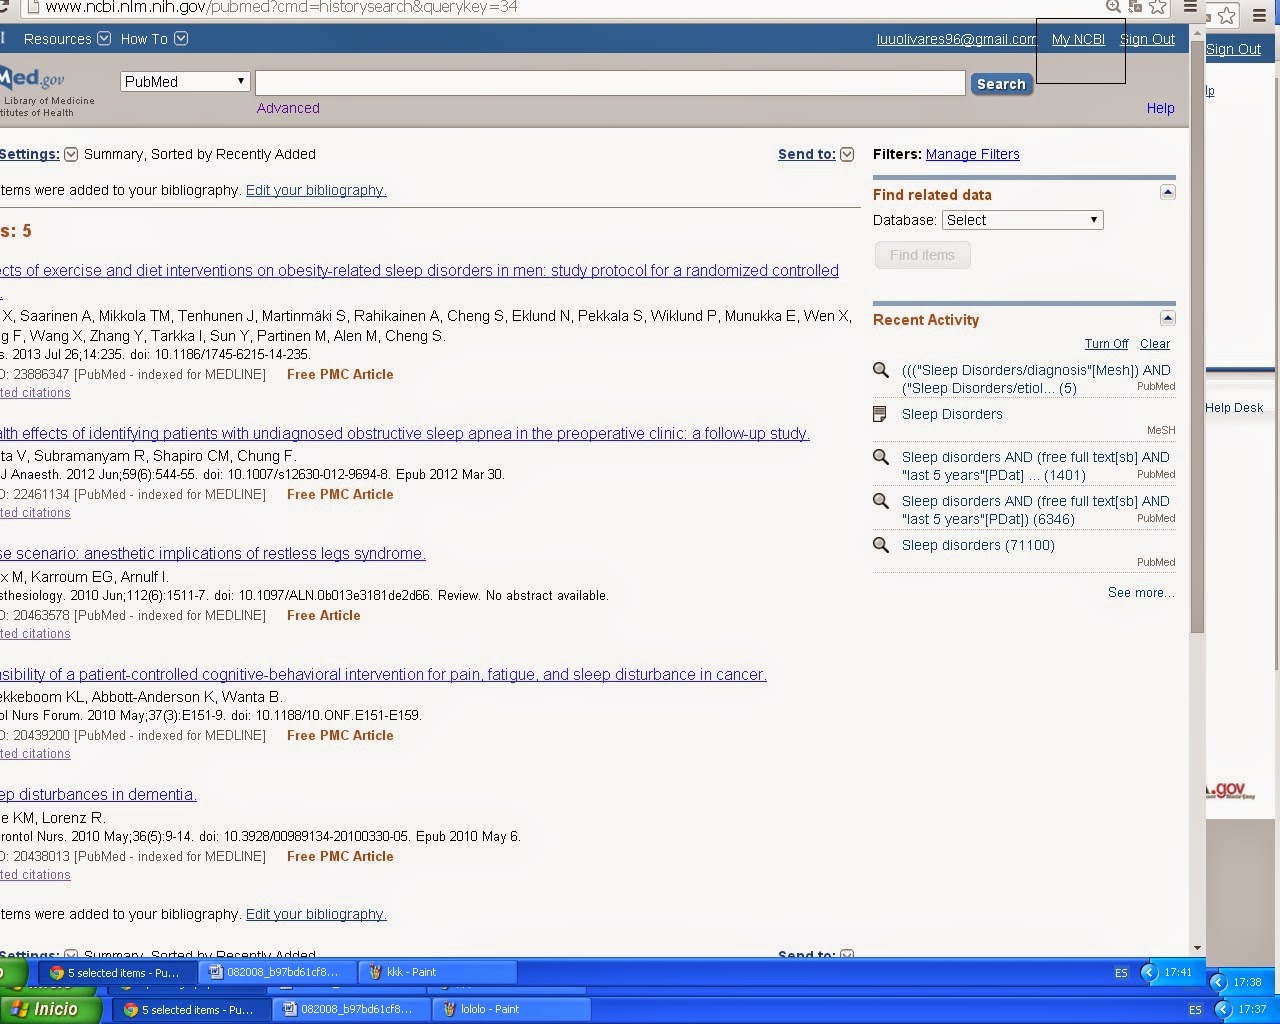The height and width of the screenshot is (1024, 1280).
Task: Turn off Recent Activity tracking
Action: click(x=1106, y=343)
